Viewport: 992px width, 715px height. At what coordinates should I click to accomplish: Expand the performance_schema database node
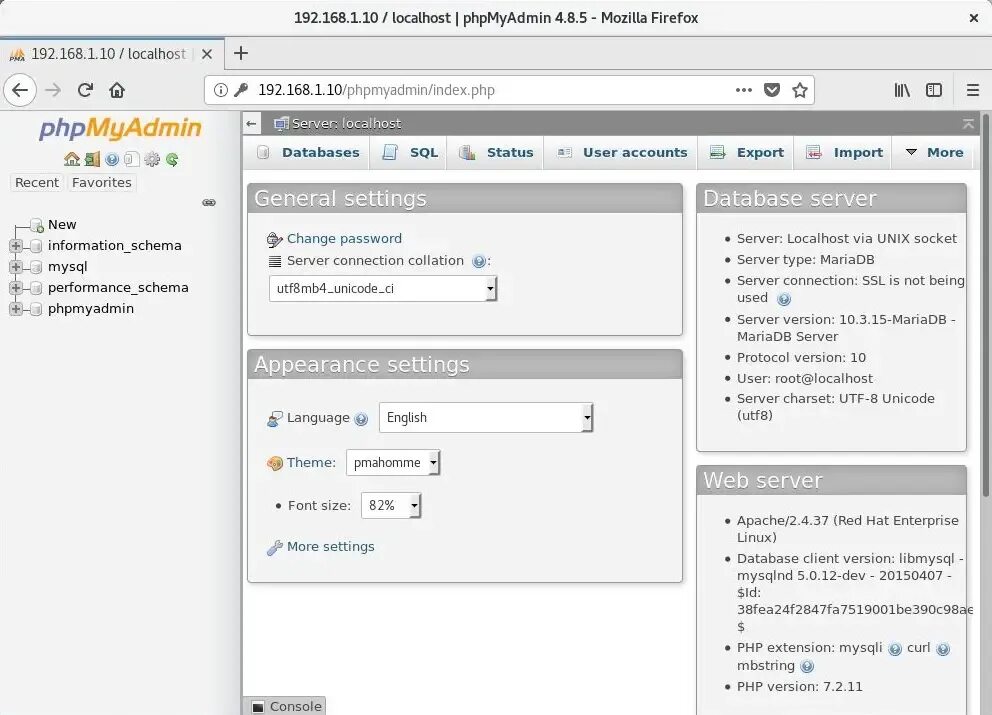click(16, 288)
